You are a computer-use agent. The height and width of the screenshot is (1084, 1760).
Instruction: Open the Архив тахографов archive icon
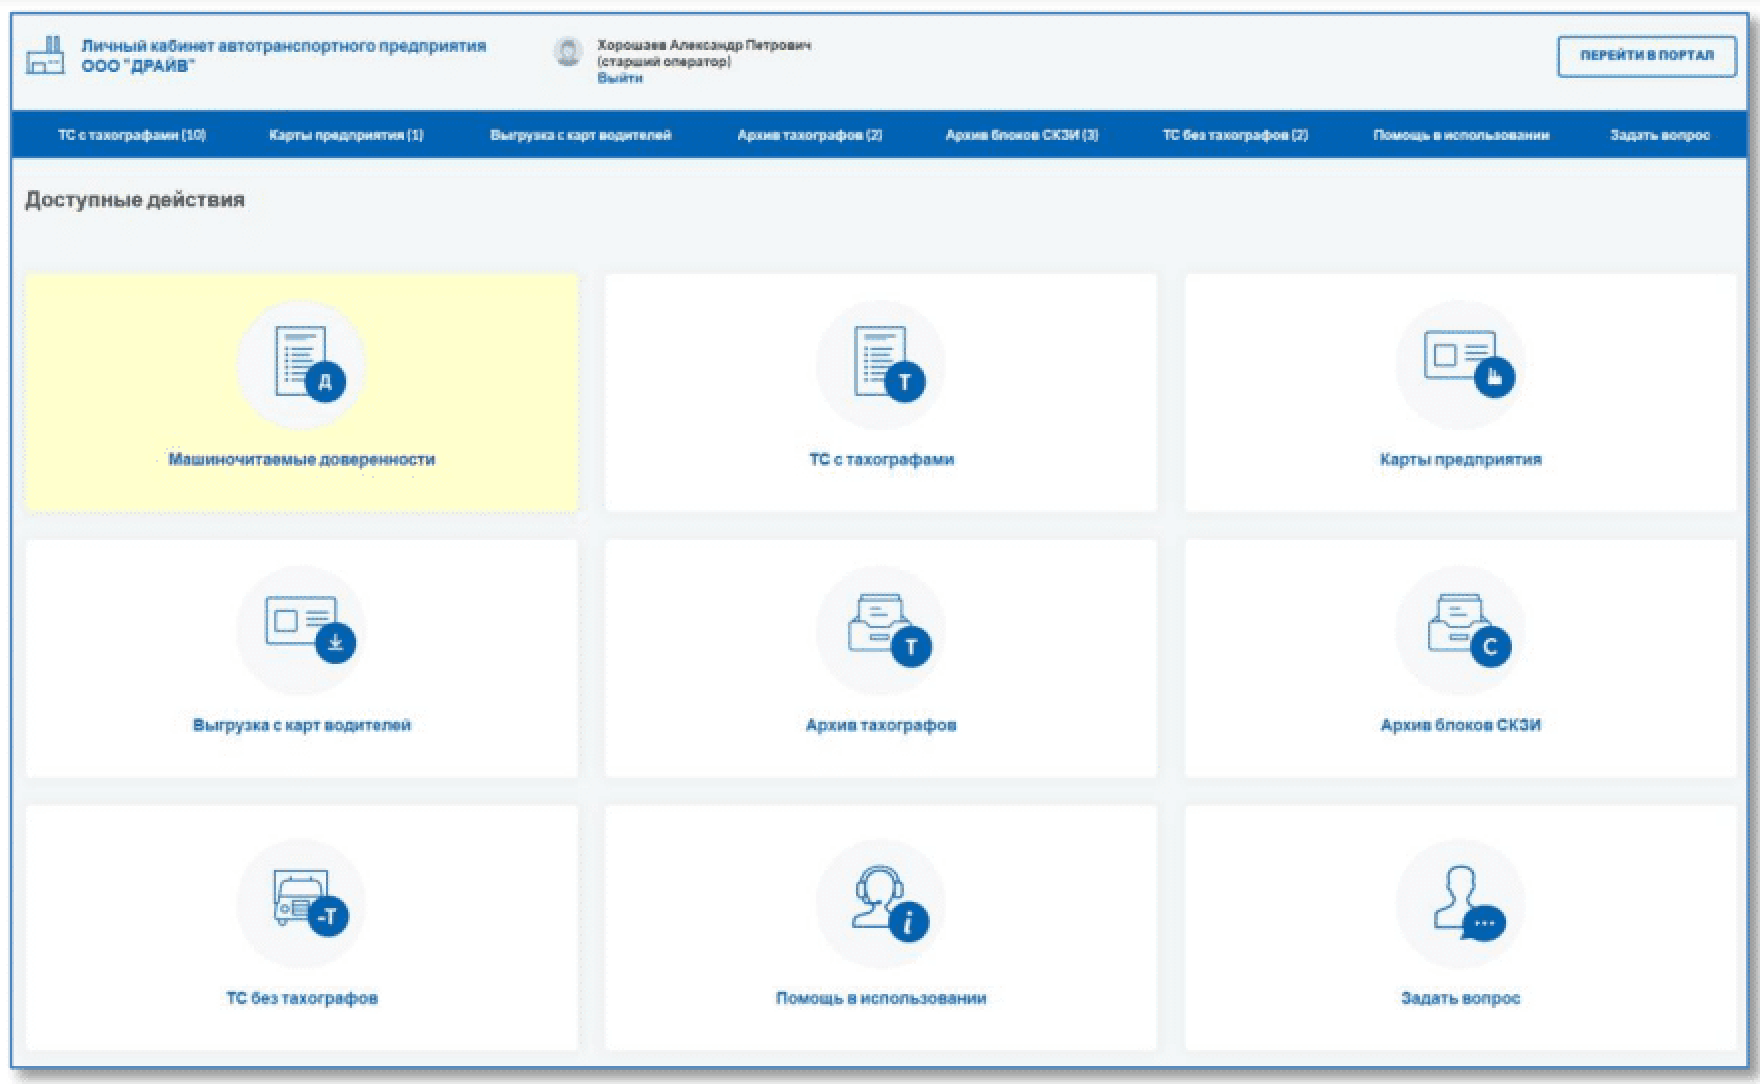pos(881,630)
